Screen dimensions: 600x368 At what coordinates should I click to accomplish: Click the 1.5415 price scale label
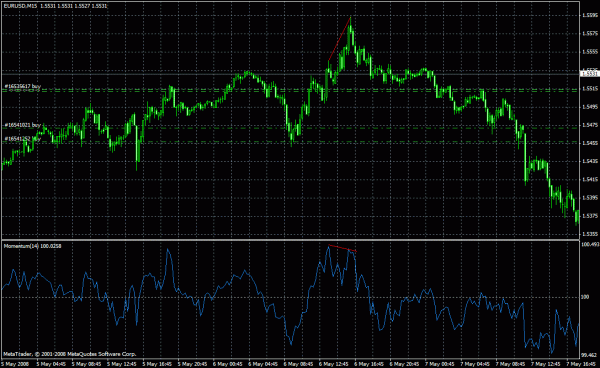point(589,179)
